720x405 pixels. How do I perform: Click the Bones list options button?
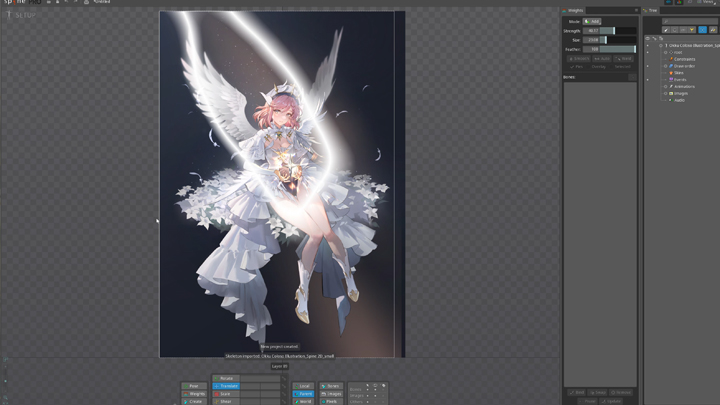point(632,77)
